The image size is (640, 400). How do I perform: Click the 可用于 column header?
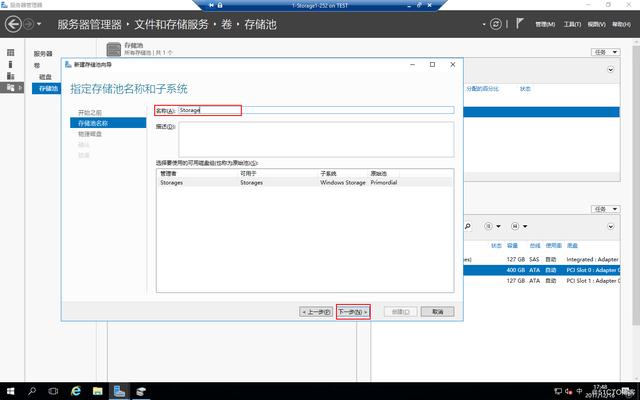click(248, 173)
